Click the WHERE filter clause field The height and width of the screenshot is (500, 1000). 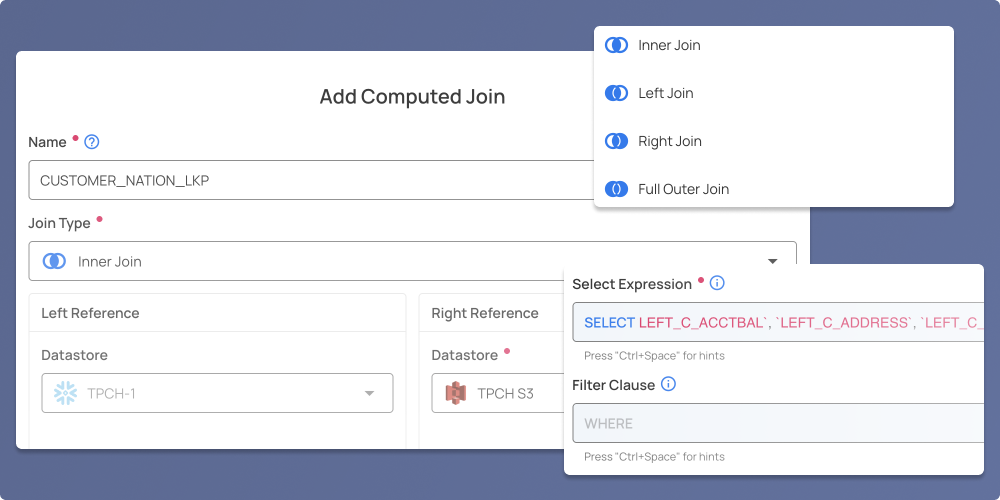click(x=778, y=423)
